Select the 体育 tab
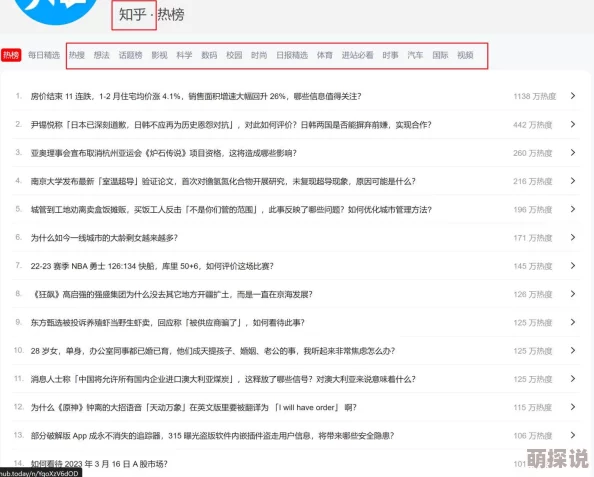594x477 pixels. click(325, 55)
